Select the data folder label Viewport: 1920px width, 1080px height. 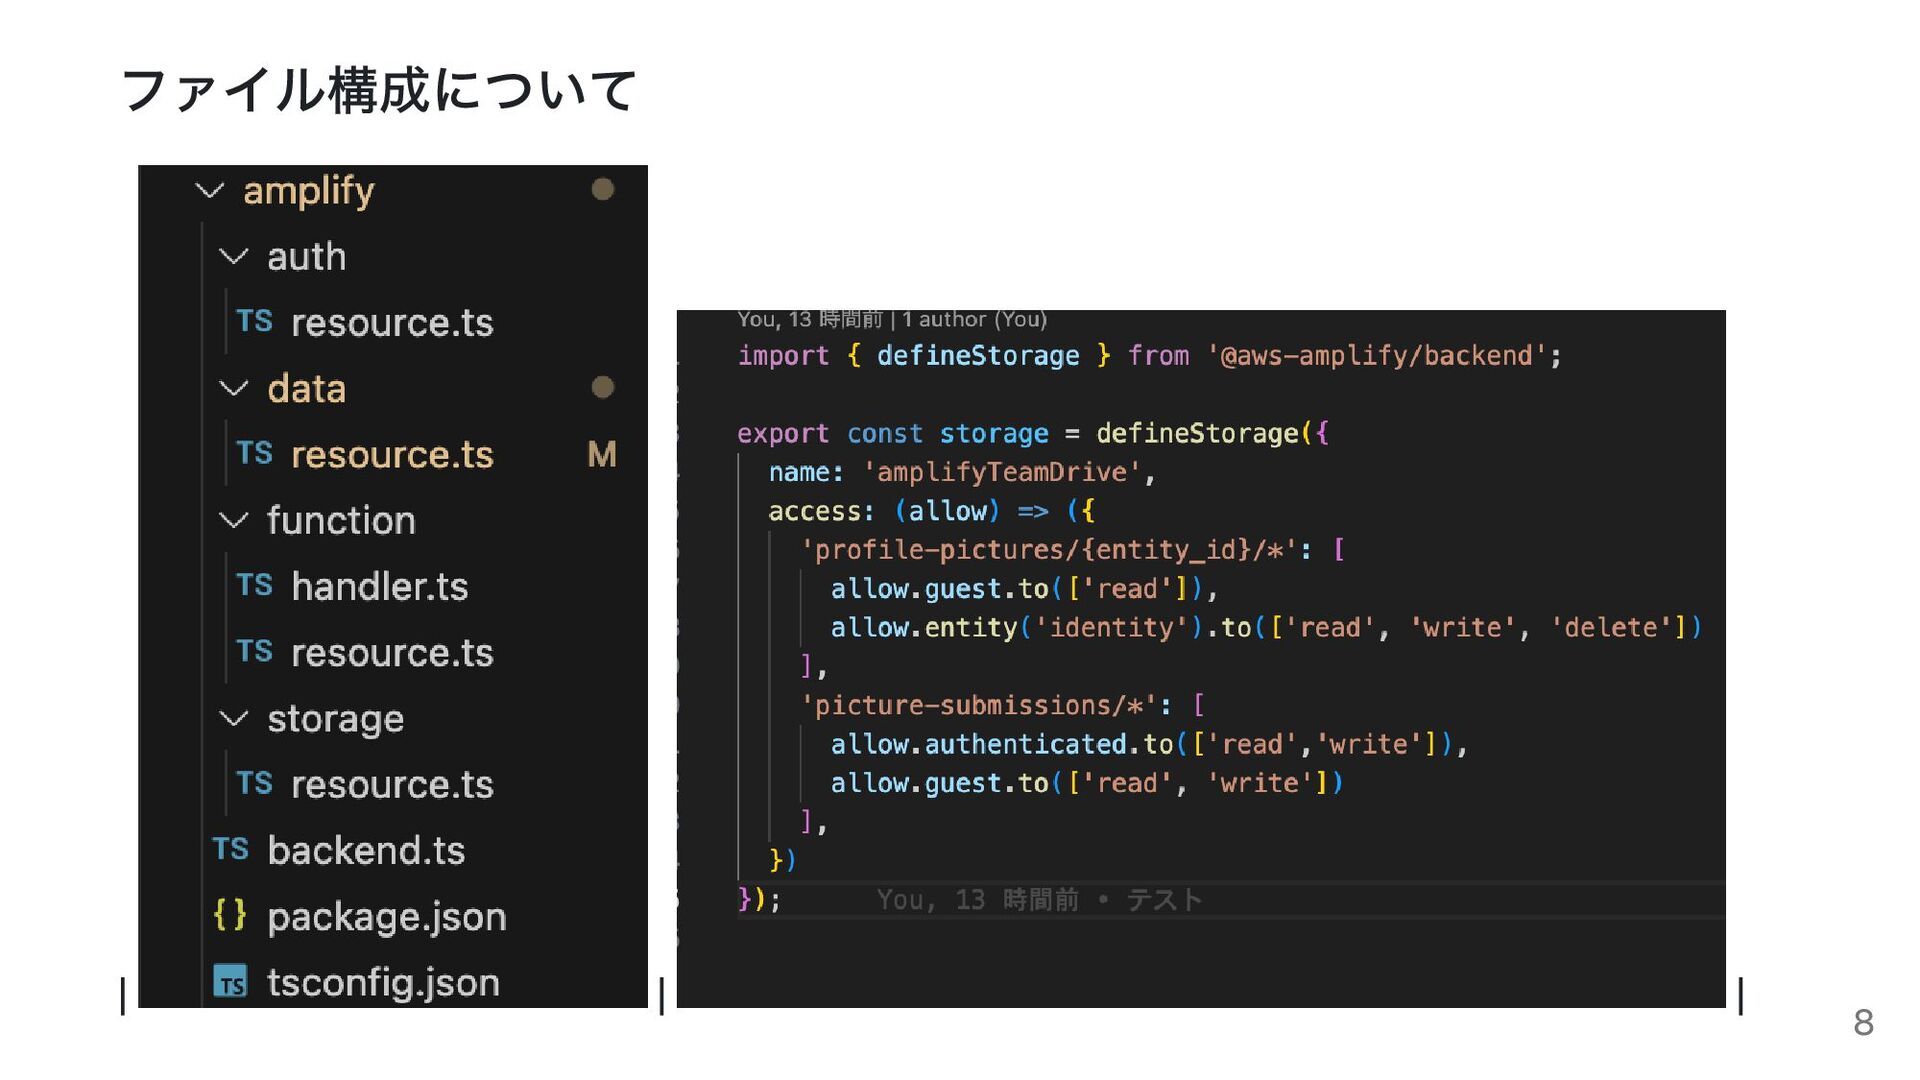[307, 389]
